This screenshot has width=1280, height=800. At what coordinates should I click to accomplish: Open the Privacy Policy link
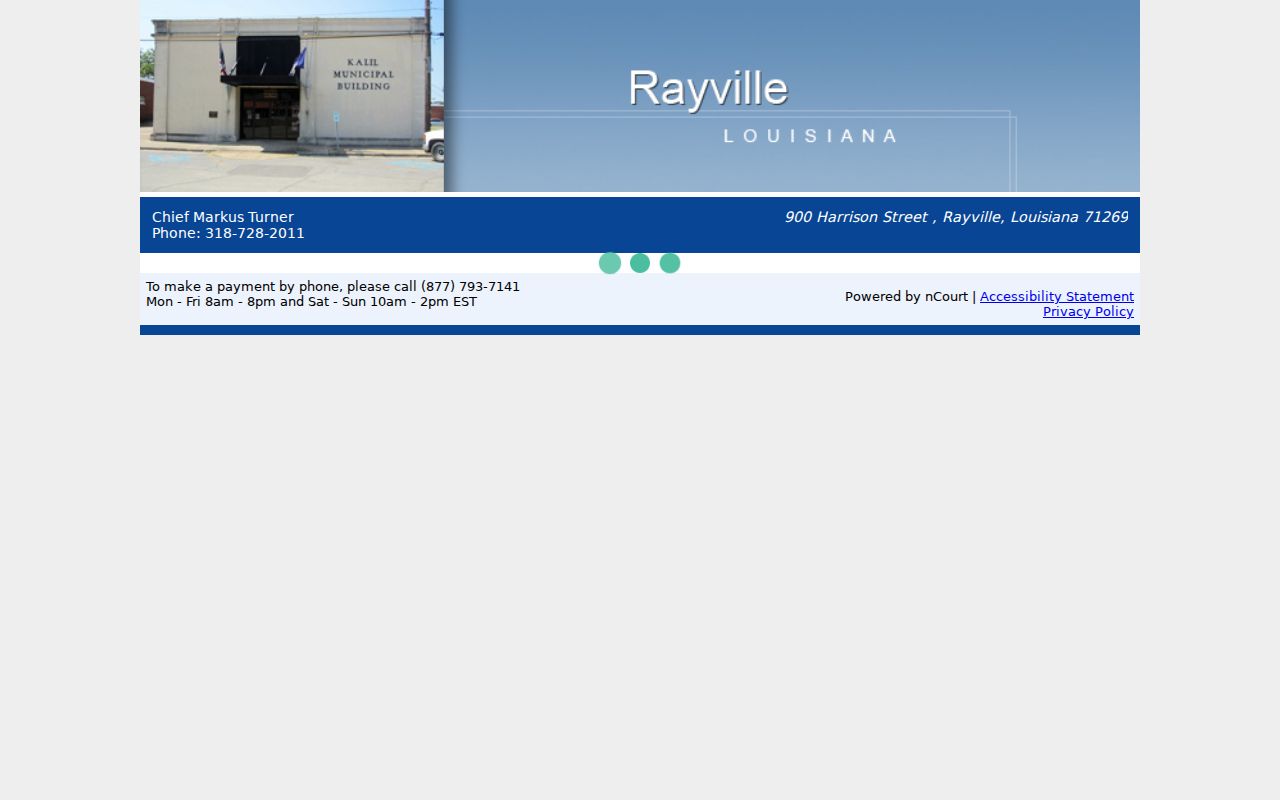coord(1088,312)
